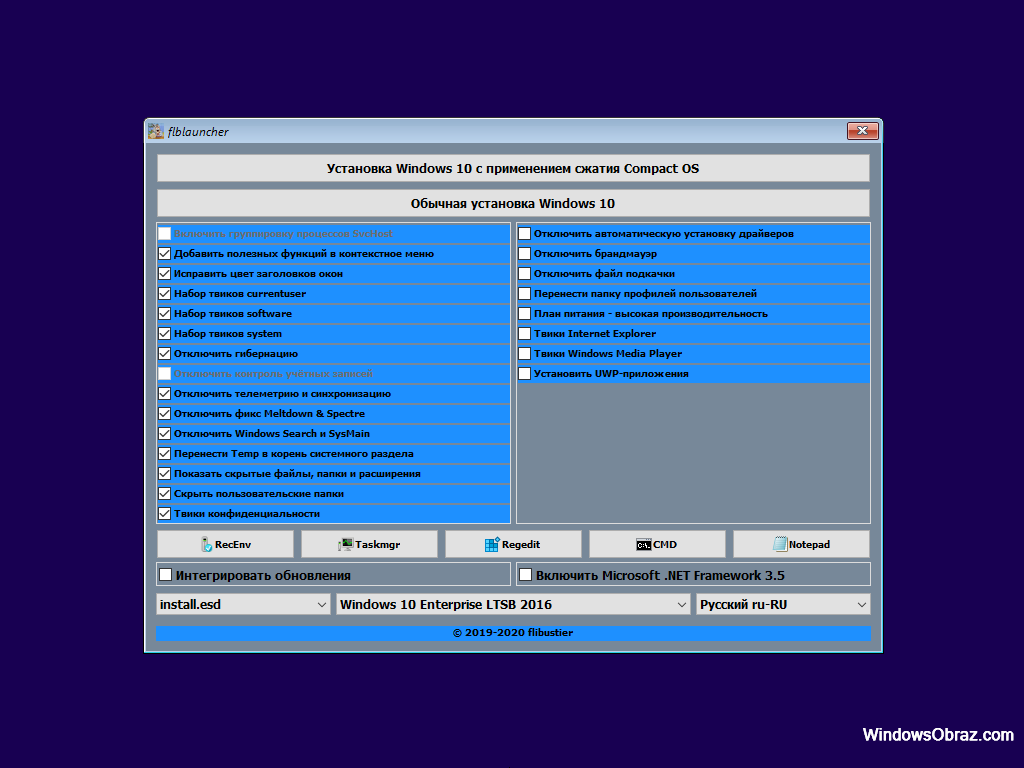Open Regedit registry editor
Image resolution: width=1024 pixels, height=768 pixels.
coord(513,544)
